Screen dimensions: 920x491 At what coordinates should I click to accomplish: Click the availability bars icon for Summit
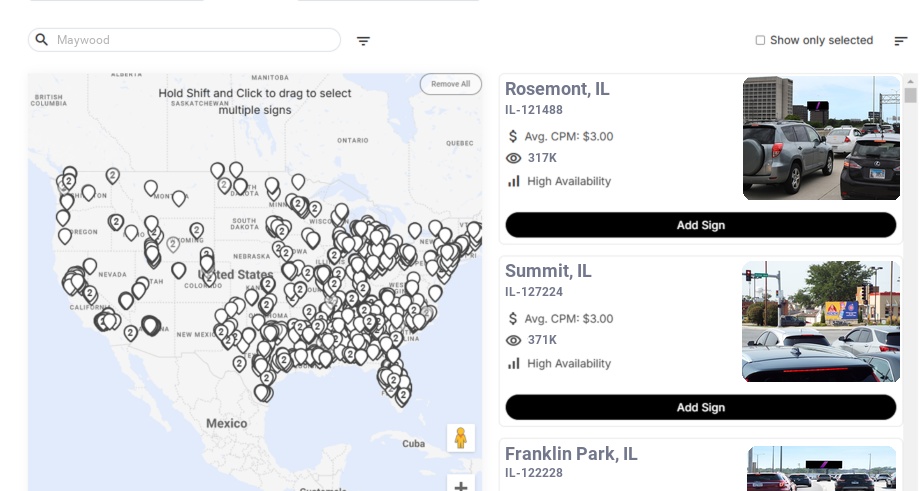[514, 363]
